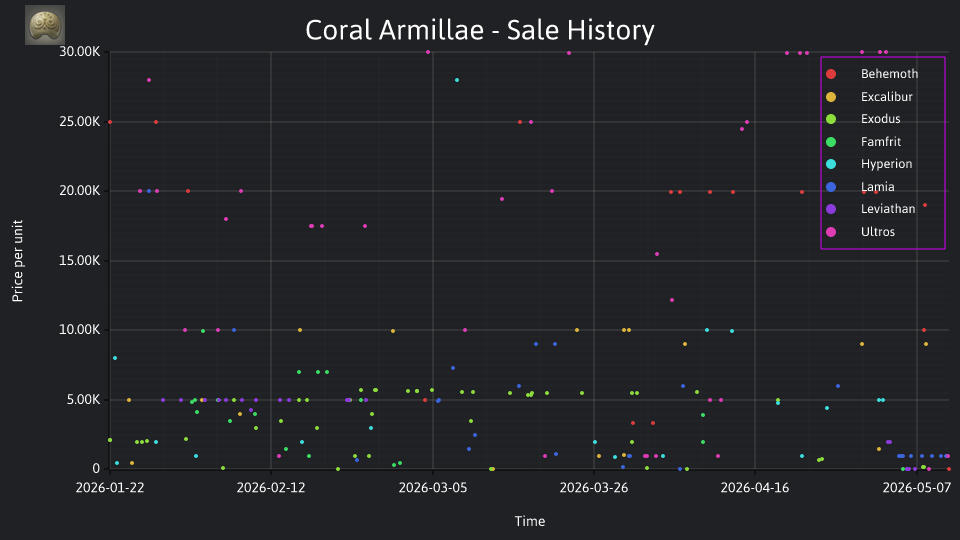Click the cyan Hyperion legend dot
The height and width of the screenshot is (540, 960).
[831, 164]
